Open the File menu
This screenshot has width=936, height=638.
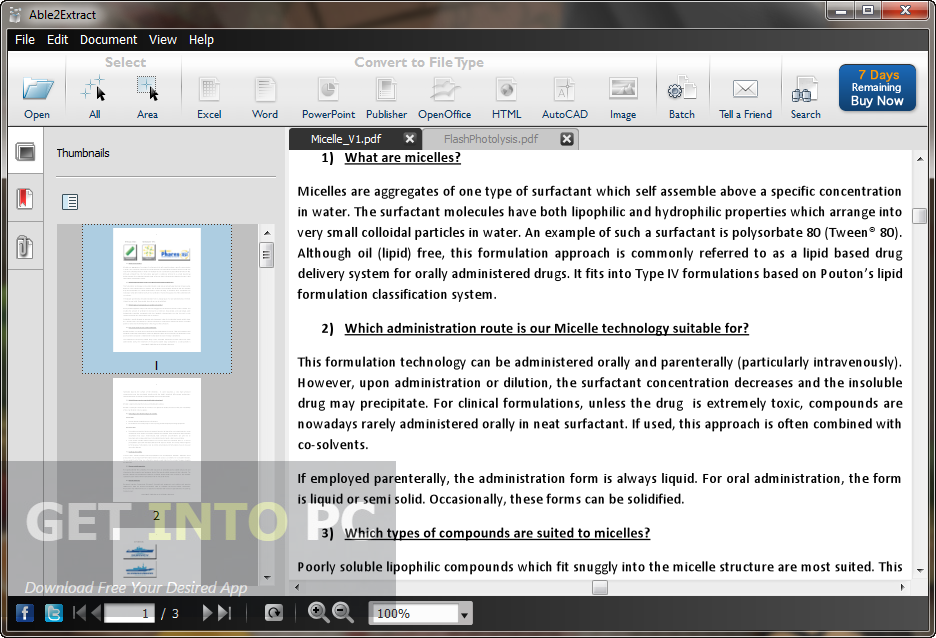pyautogui.click(x=25, y=39)
